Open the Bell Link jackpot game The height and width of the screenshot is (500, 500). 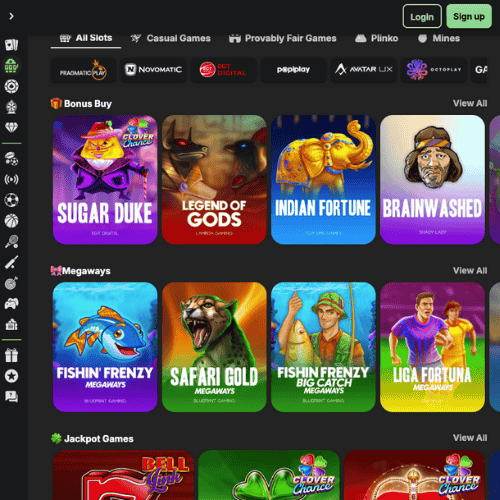pos(123,475)
